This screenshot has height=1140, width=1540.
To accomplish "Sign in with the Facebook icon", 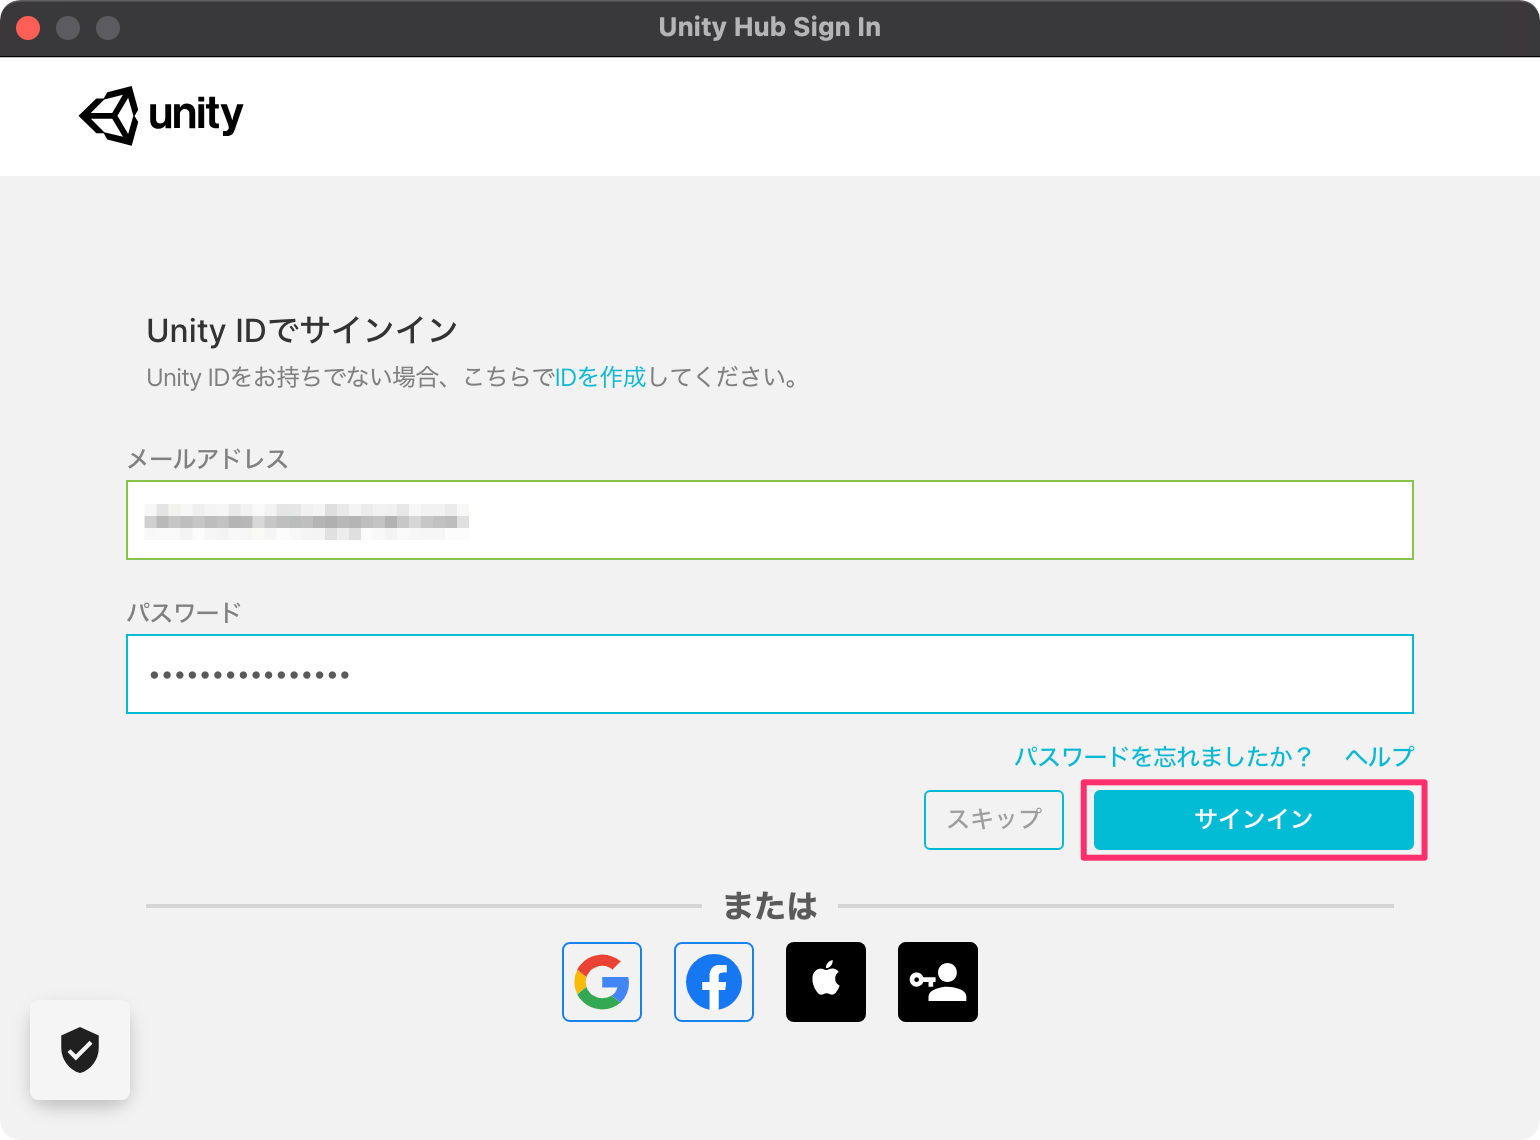I will 714,982.
